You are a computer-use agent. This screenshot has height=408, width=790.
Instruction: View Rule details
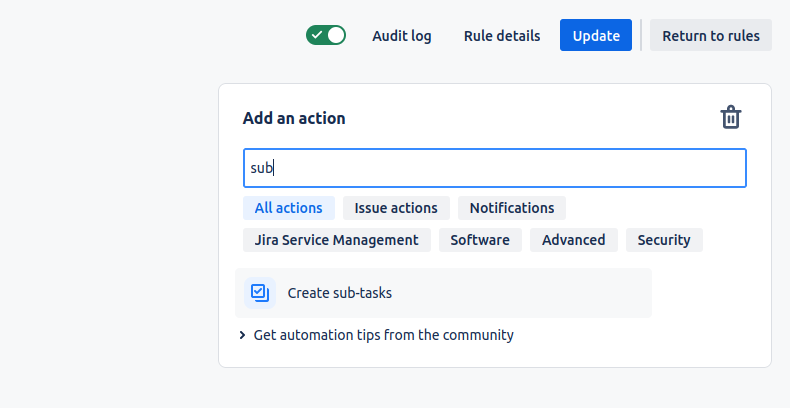[502, 35]
